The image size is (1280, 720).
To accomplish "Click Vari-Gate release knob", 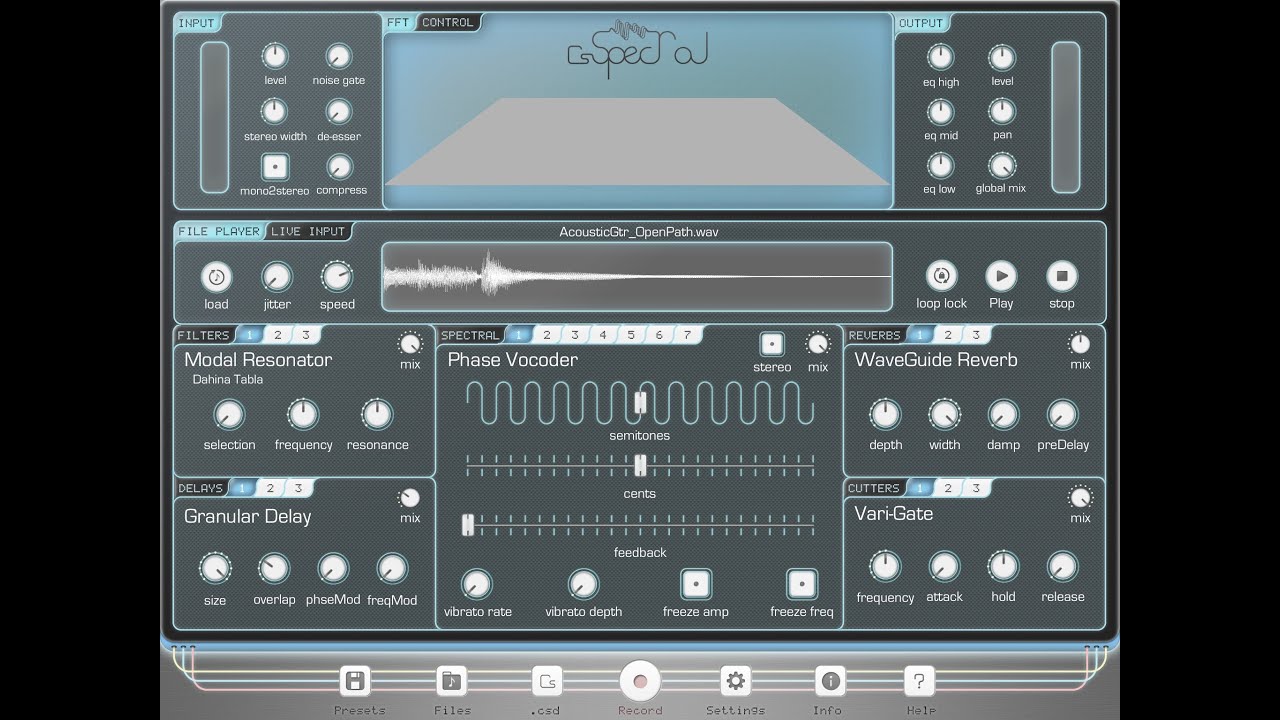I will 1063,567.
